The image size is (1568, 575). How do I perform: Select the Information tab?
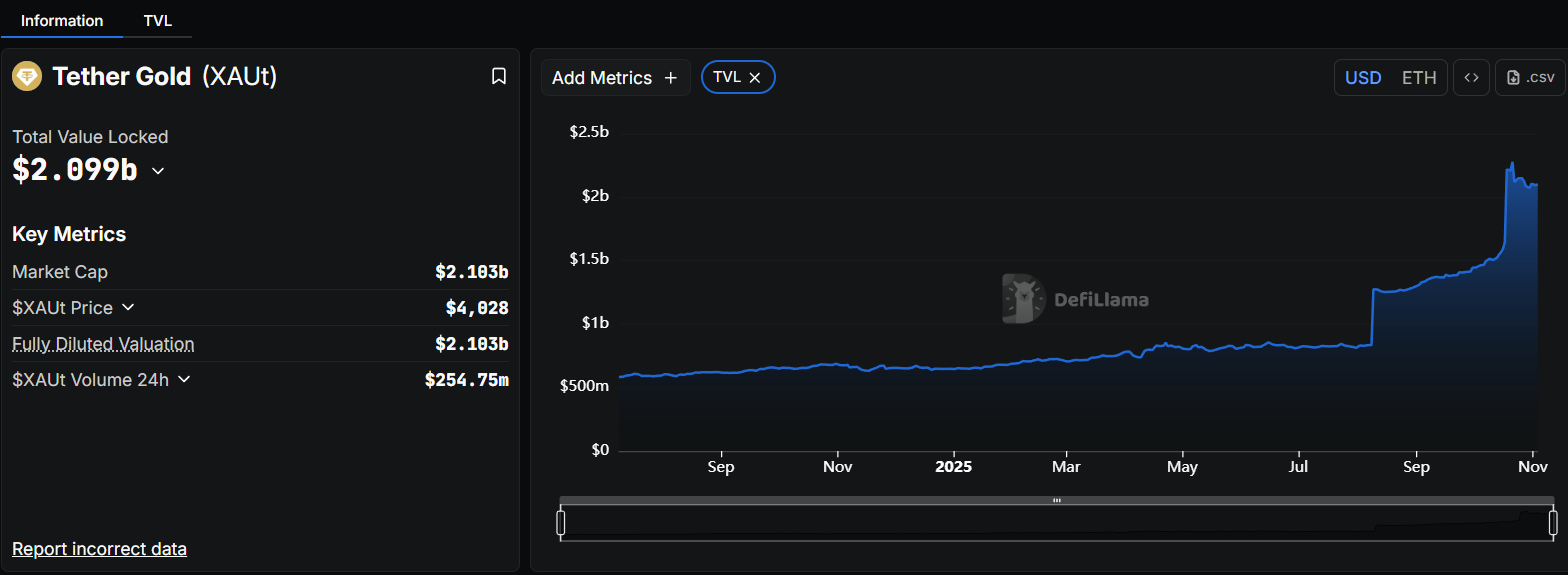coord(62,20)
